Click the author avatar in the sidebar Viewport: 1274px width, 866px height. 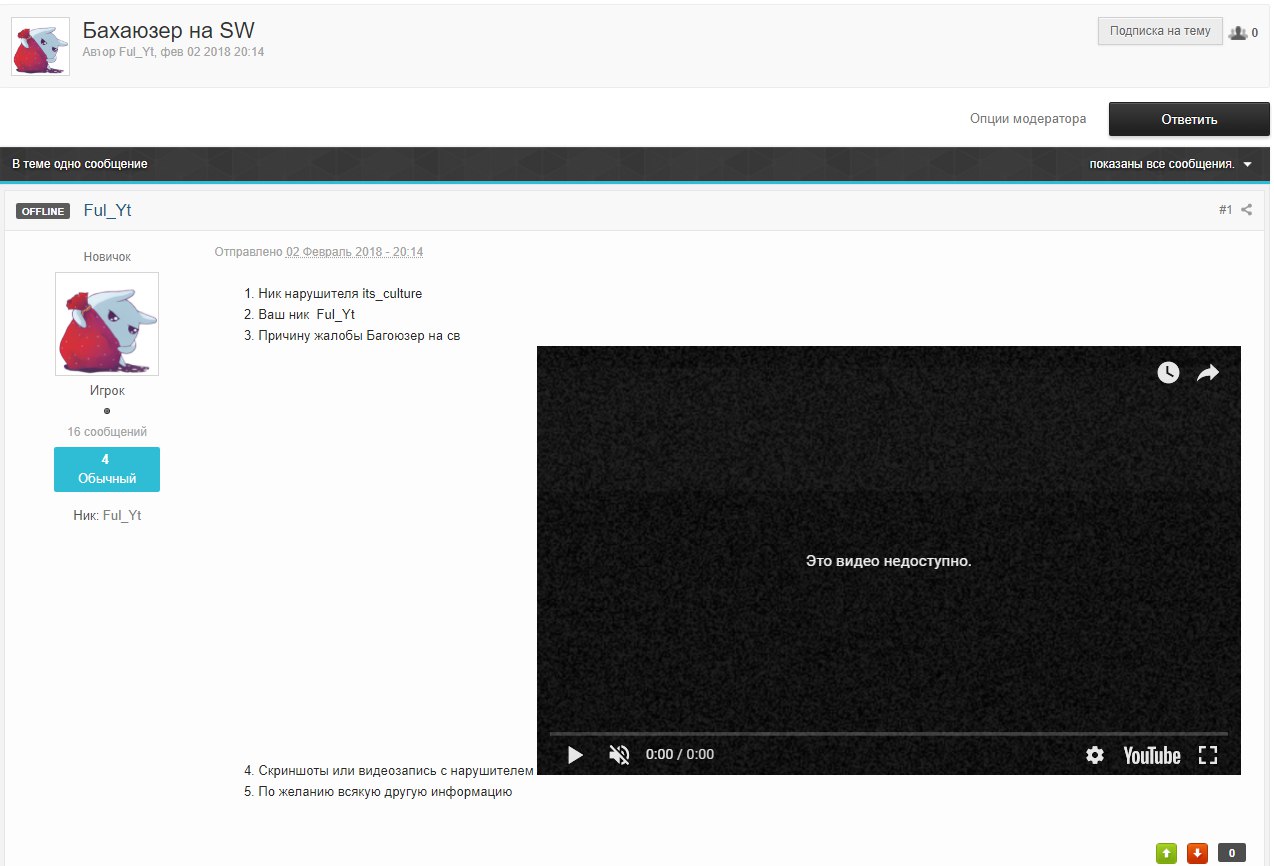(x=107, y=324)
